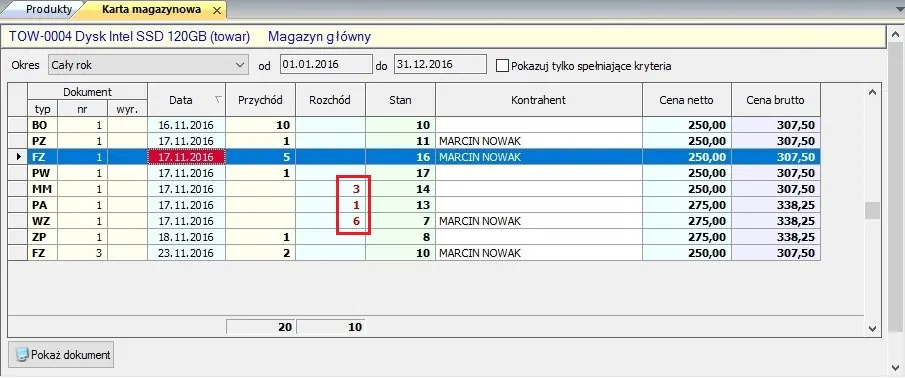Open the Okres period dropdown
The height and width of the screenshot is (378, 905).
click(148, 65)
